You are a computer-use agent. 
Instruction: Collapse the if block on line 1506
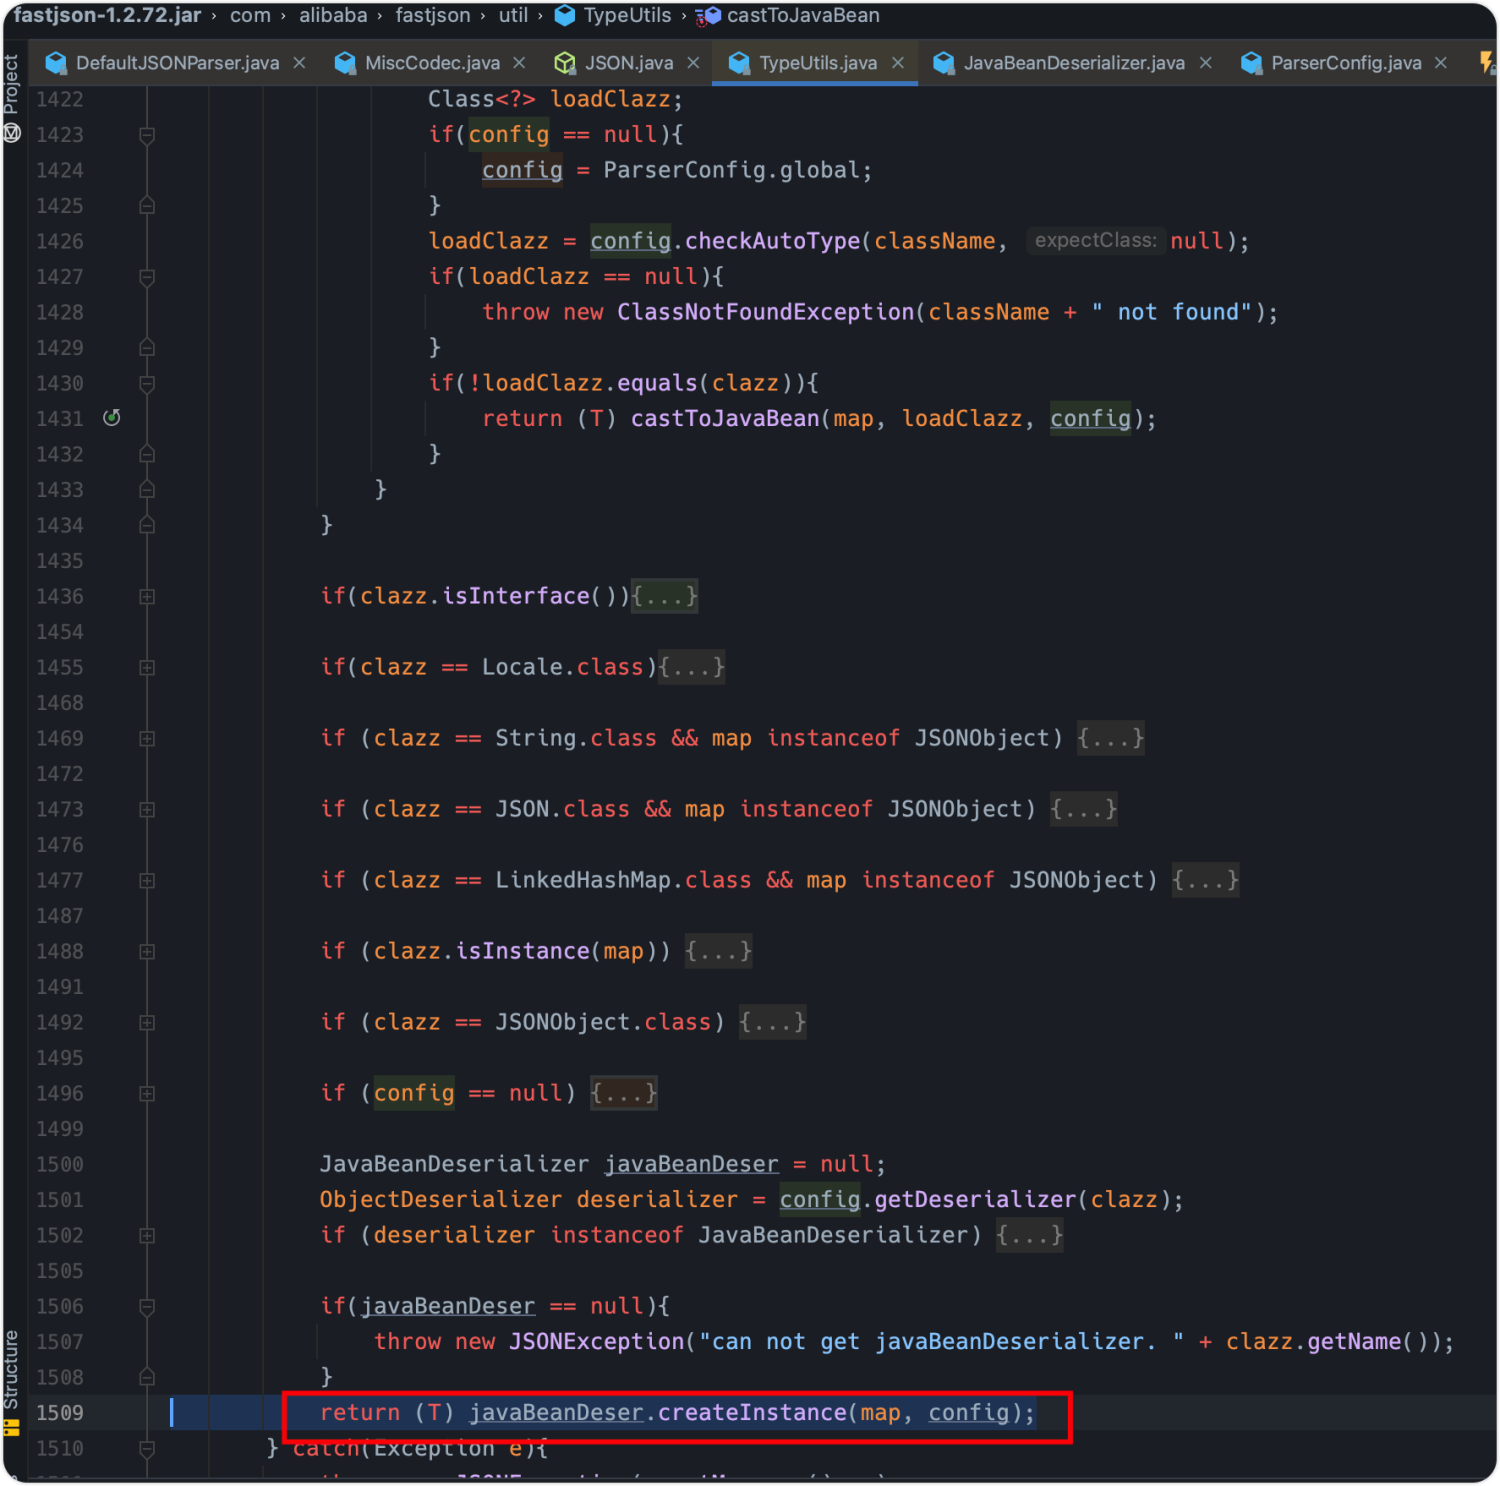click(x=147, y=1307)
